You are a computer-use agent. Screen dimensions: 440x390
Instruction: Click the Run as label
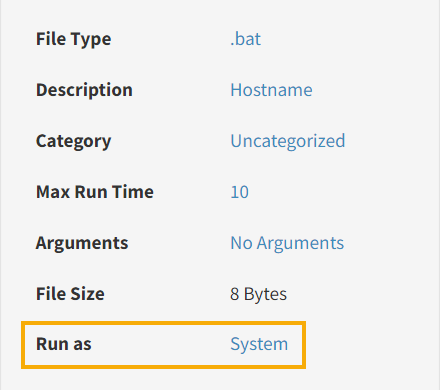pyautogui.click(x=63, y=344)
